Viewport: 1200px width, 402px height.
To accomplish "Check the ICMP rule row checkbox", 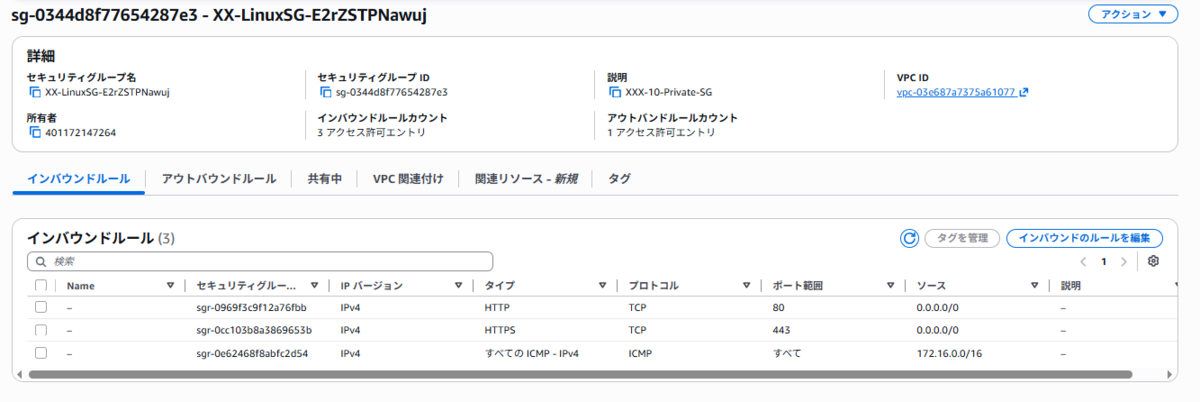I will coord(41,353).
